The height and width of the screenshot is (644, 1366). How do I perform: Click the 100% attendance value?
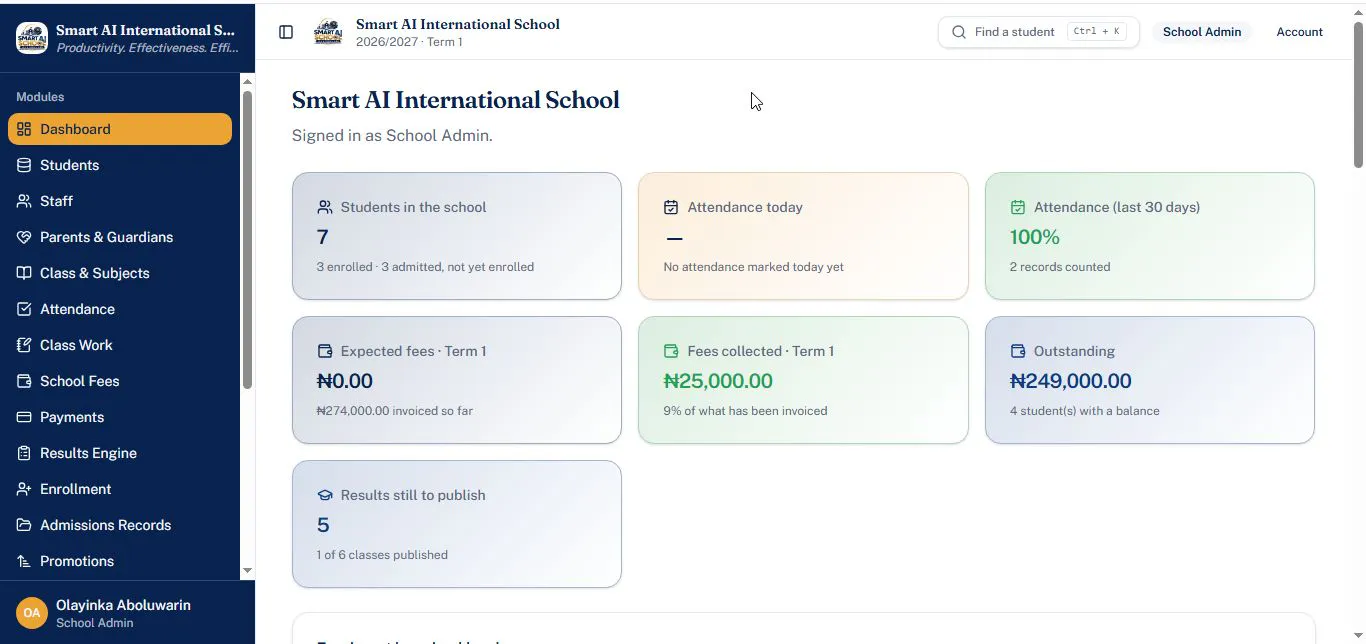click(x=1035, y=237)
